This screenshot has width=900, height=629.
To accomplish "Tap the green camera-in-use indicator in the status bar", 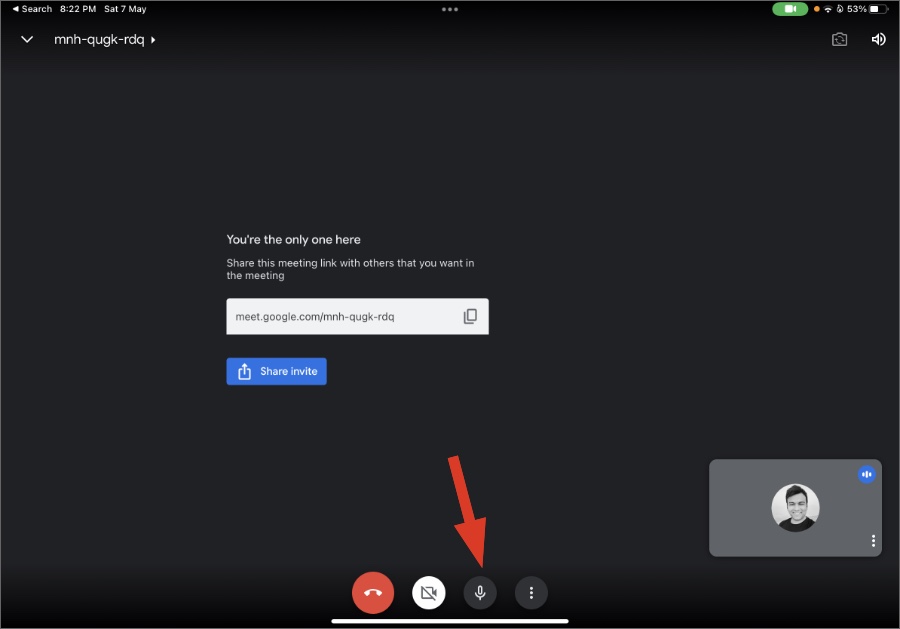I will [790, 9].
